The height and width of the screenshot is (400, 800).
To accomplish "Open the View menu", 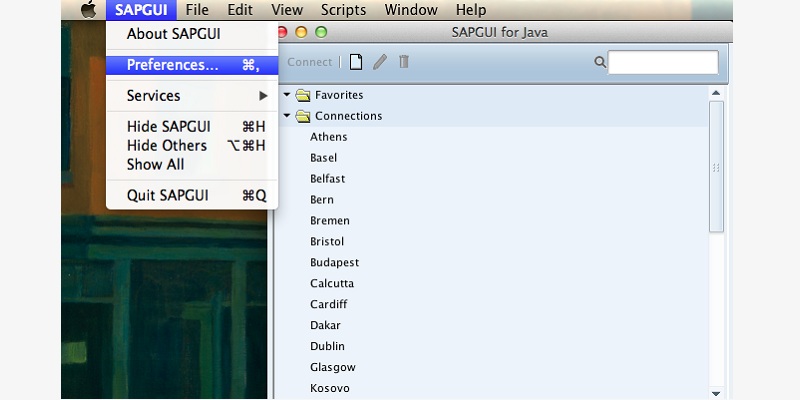I will point(287,10).
